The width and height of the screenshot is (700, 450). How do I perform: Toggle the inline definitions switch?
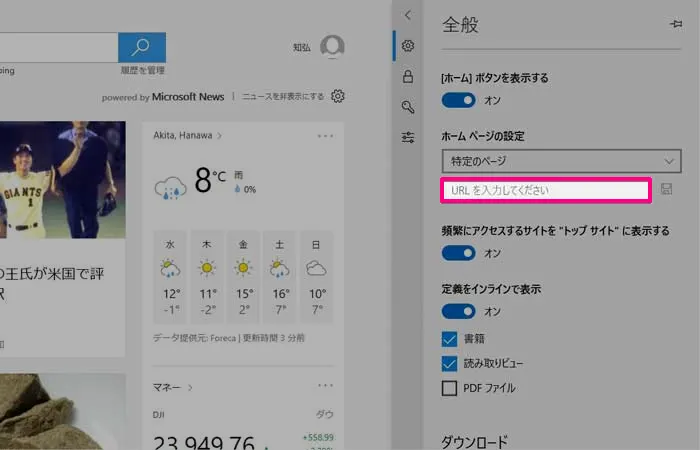(458, 311)
